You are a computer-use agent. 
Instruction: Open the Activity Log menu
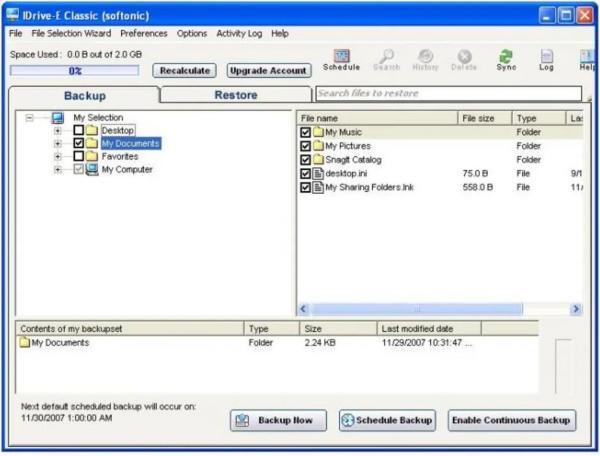[239, 33]
